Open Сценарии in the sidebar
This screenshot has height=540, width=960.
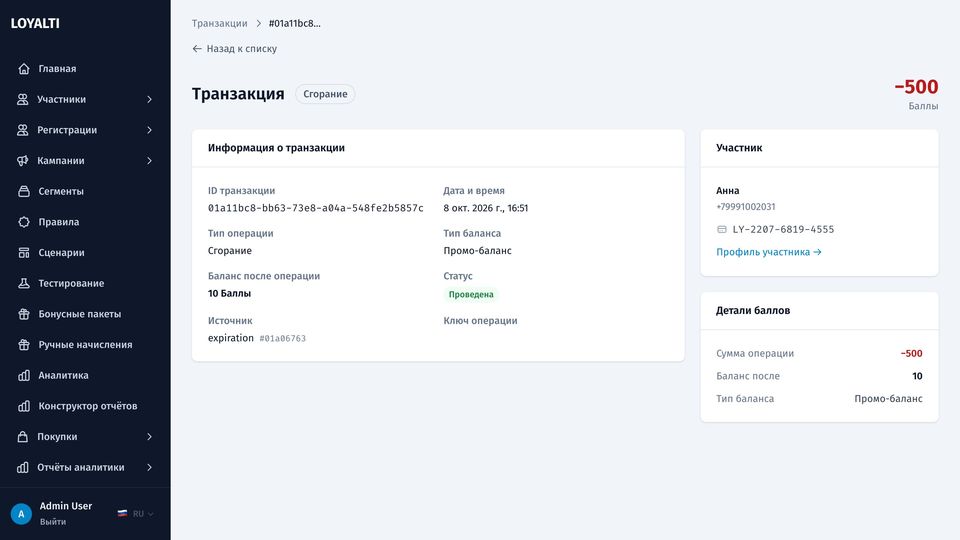coord(85,252)
